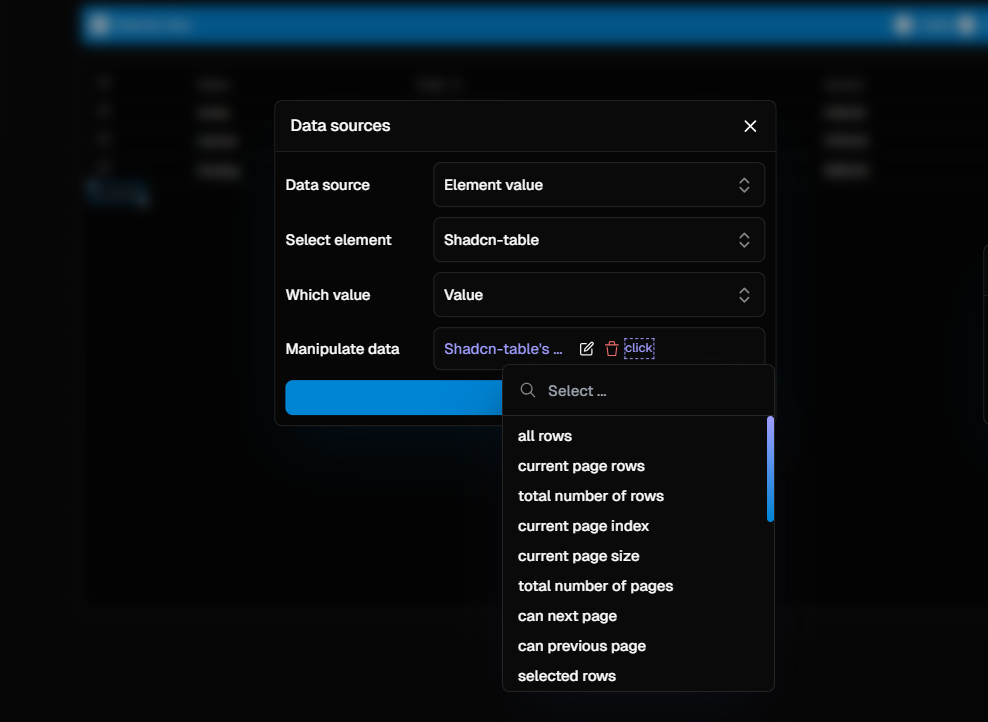The width and height of the screenshot is (988, 722).
Task: Close the Data sources dialog with the X
Action: coord(750,126)
